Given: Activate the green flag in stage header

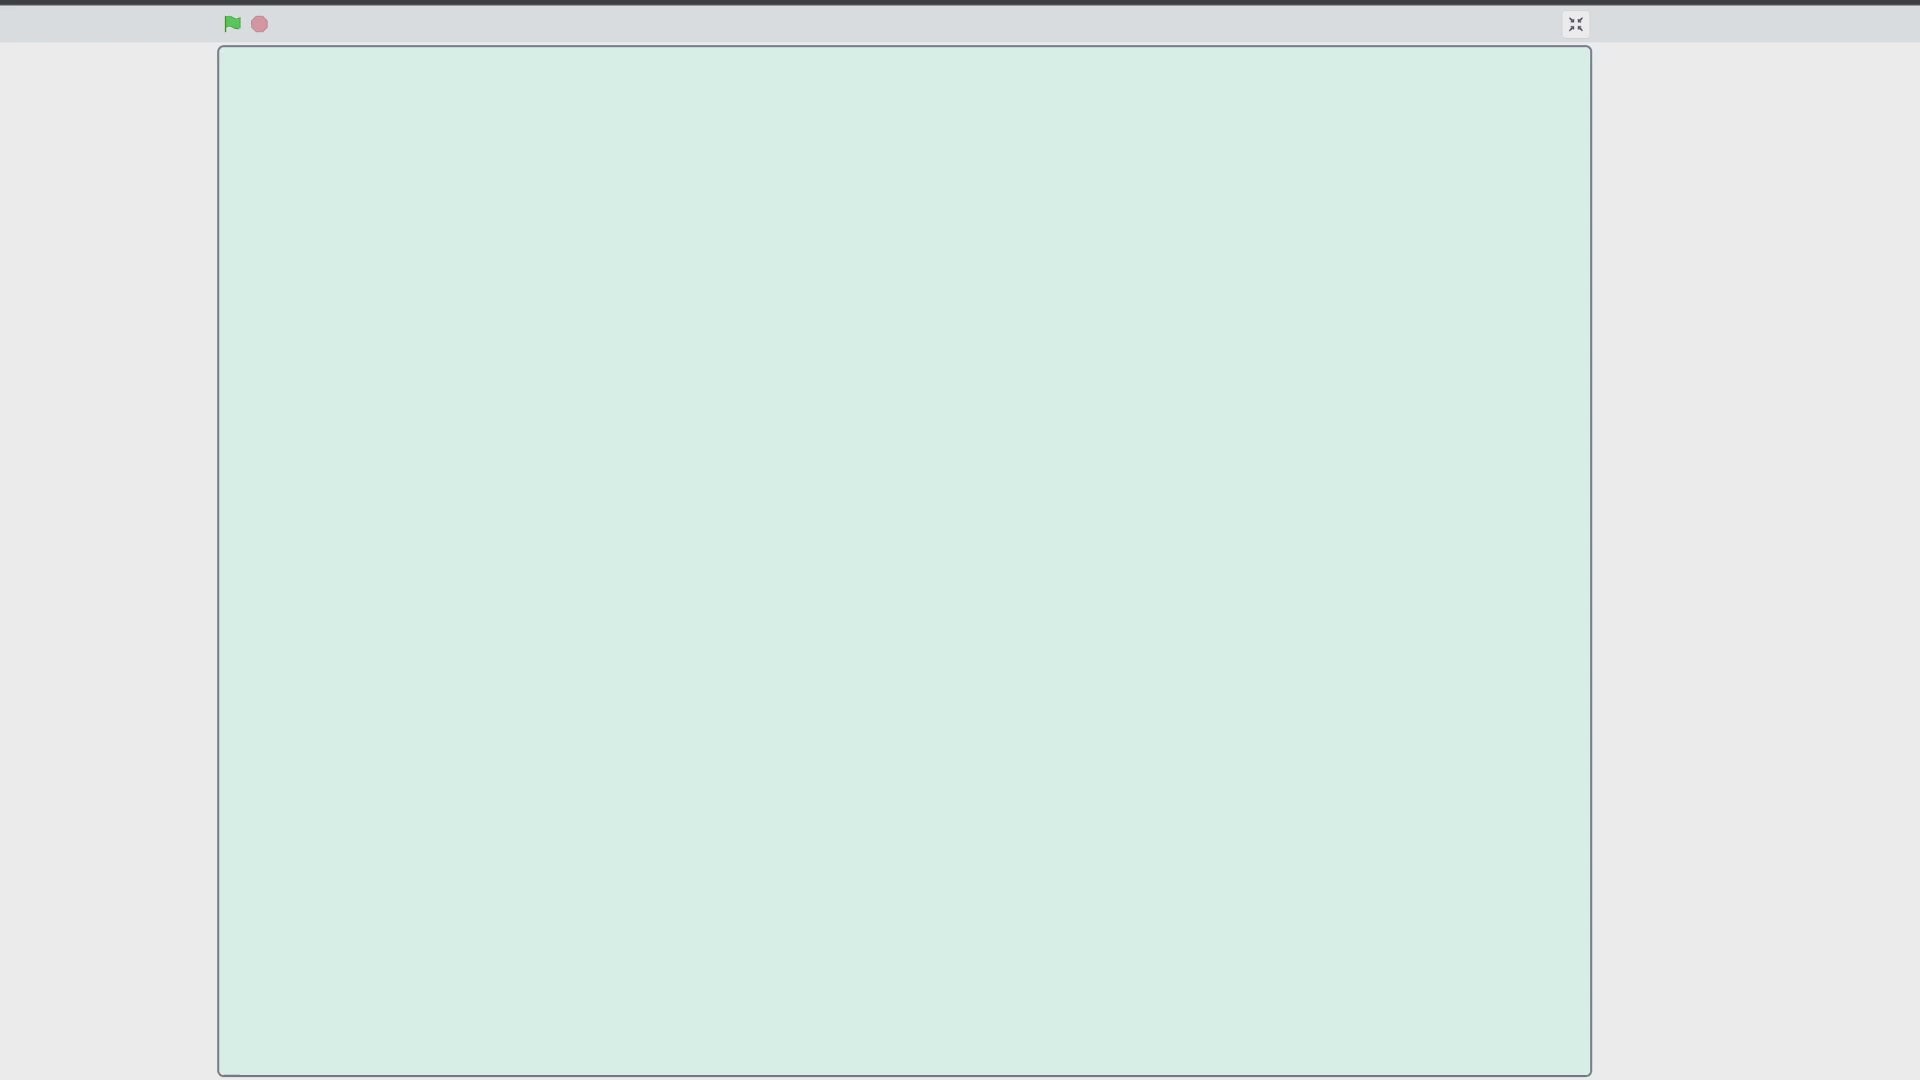Looking at the screenshot, I should tap(232, 24).
